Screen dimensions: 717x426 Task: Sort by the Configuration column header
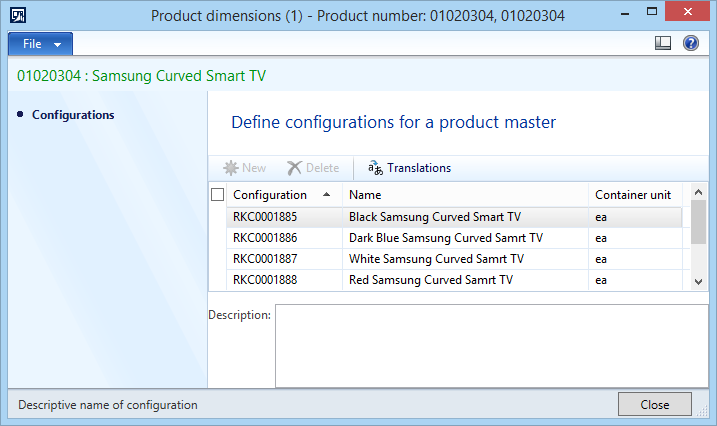(284, 195)
